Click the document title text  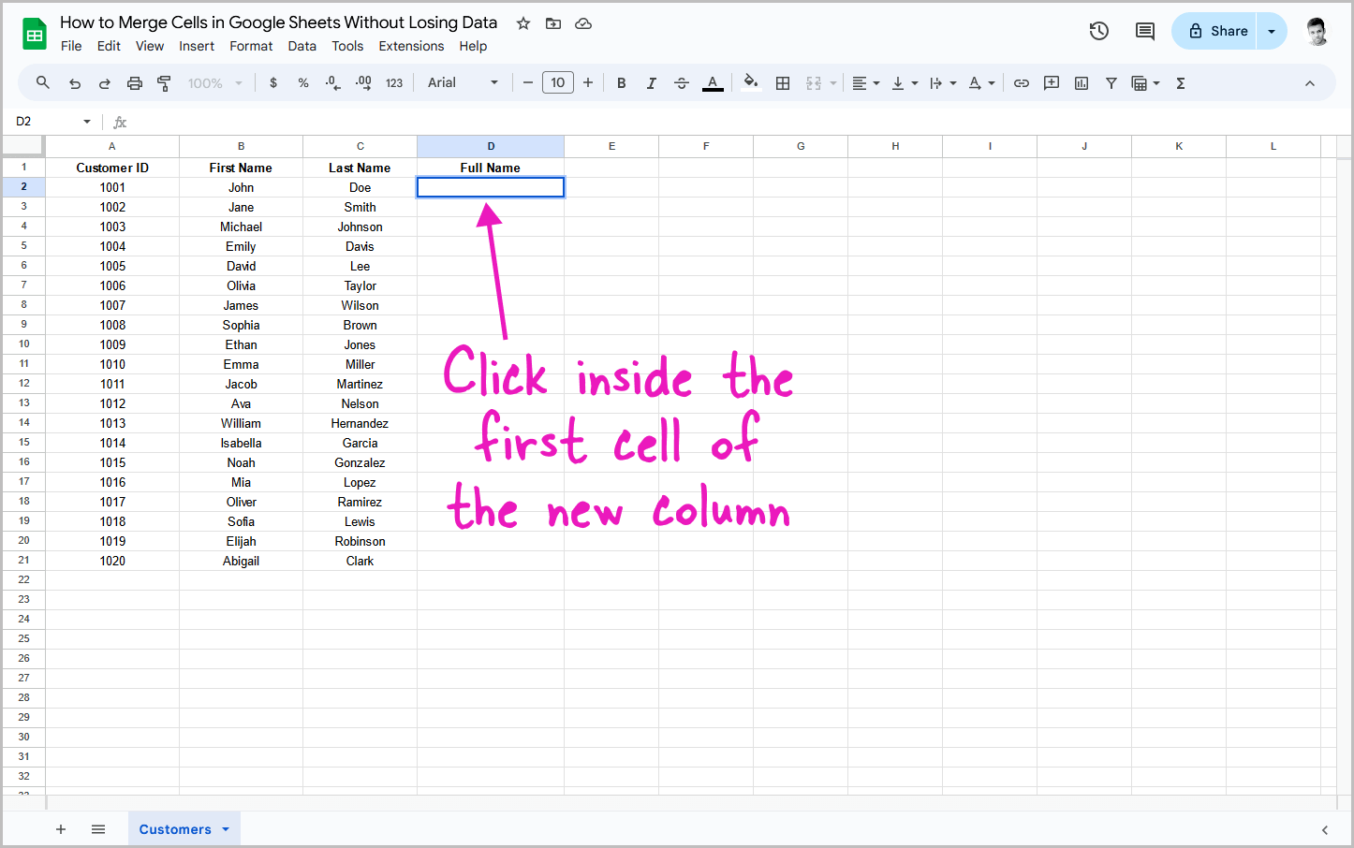pyautogui.click(x=279, y=22)
